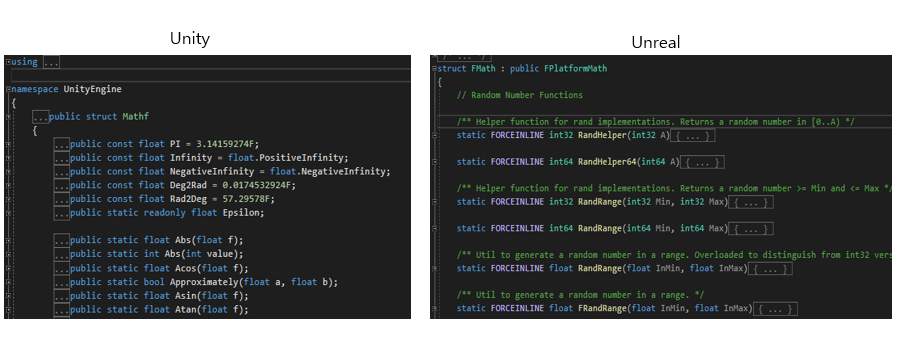Expand the ellipsis box on the Infinity constant line
Viewport: 897px width, 364px height.
coord(62,158)
